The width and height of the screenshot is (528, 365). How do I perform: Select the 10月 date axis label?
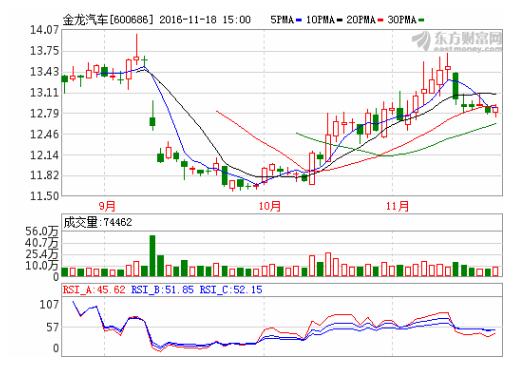click(270, 206)
